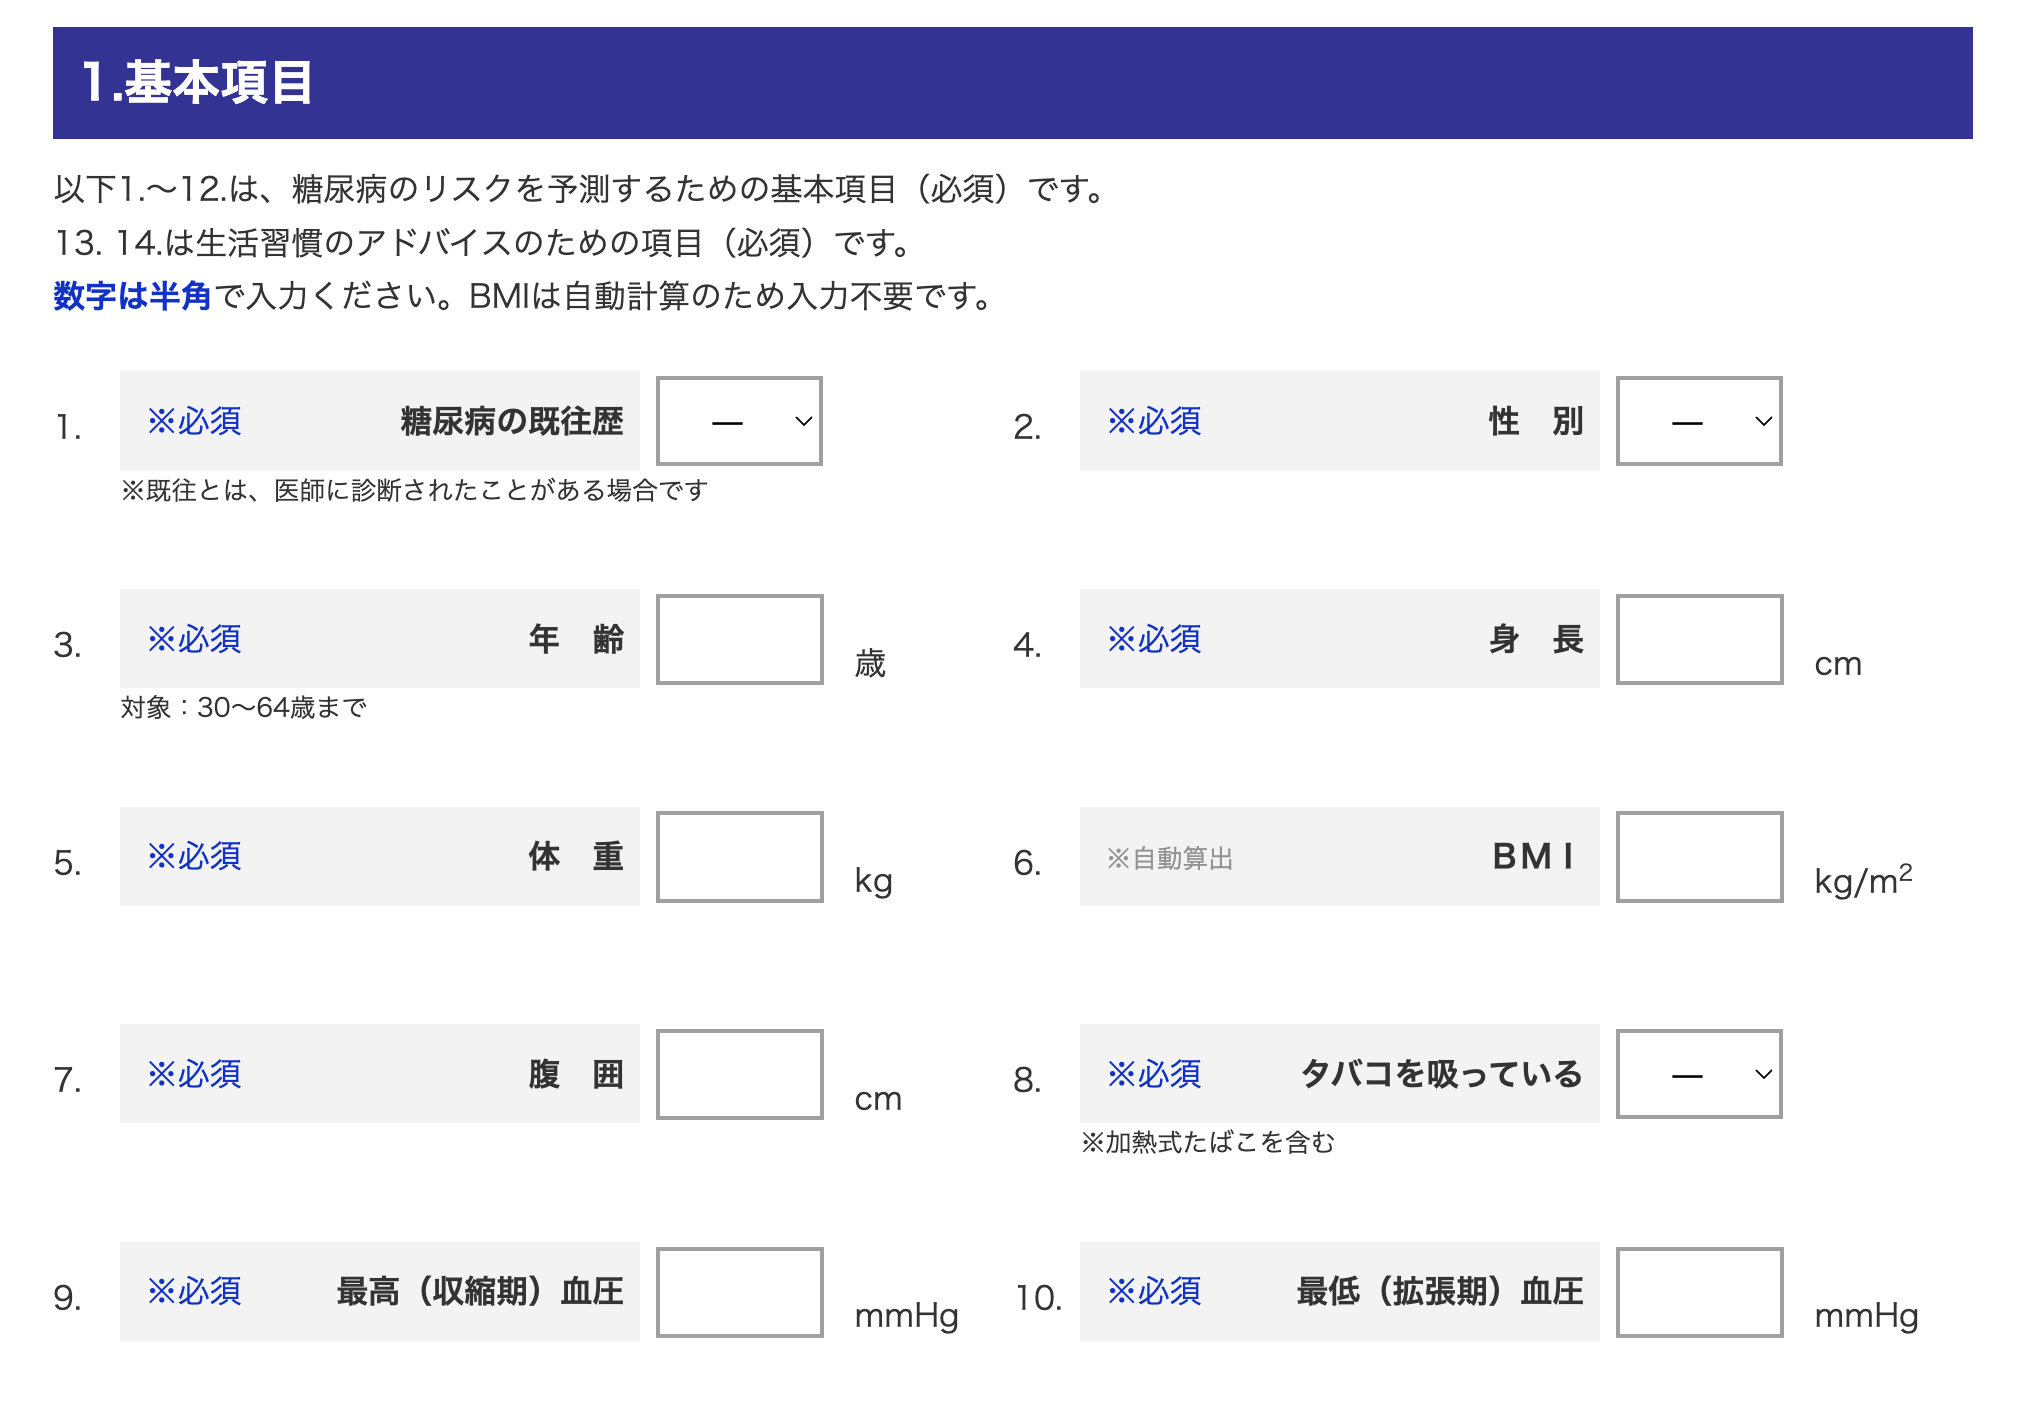Click the 糖尿病の既往歴 label
Screen dimensions: 2028x1410
pos(511,421)
